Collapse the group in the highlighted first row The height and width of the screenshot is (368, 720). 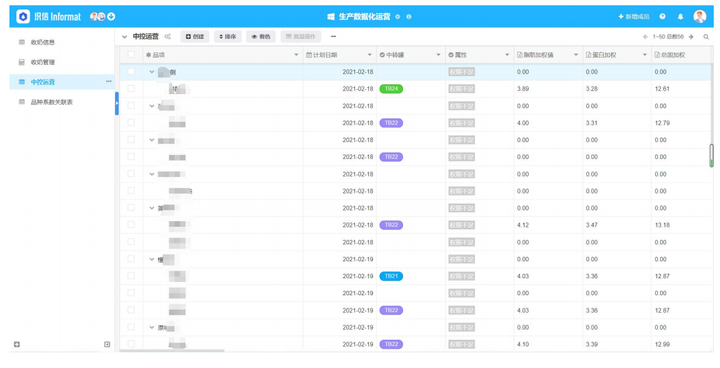coord(152,72)
